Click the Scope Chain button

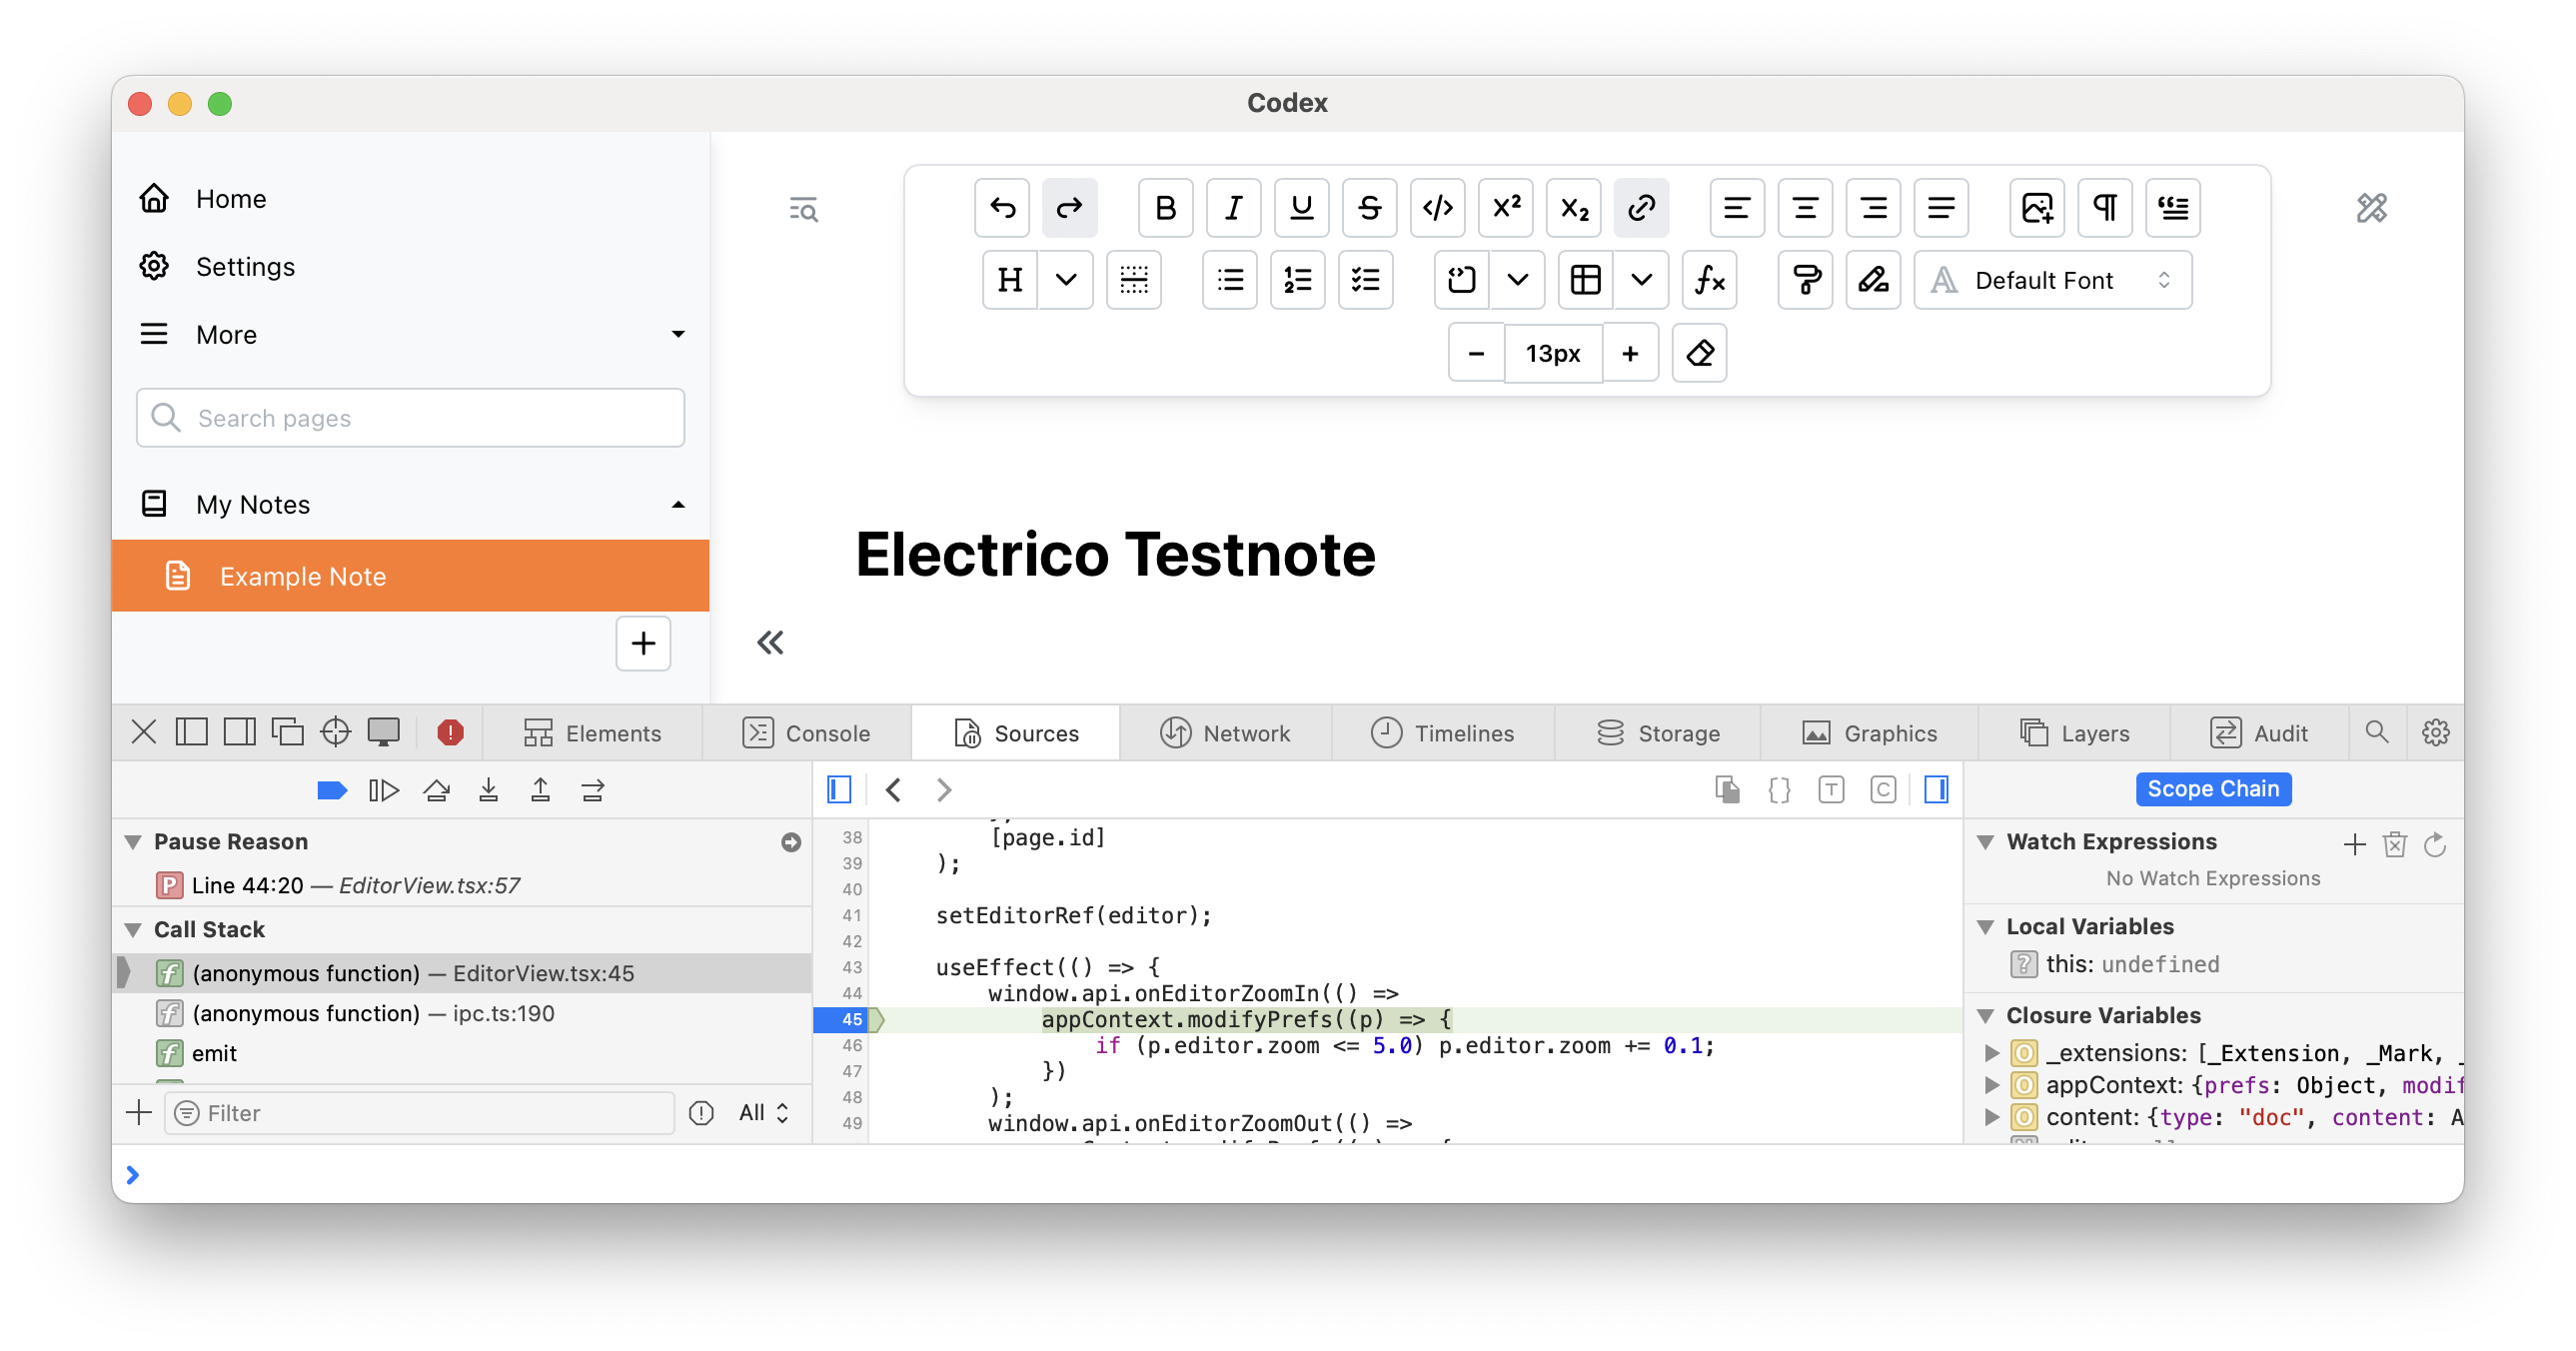[2213, 789]
